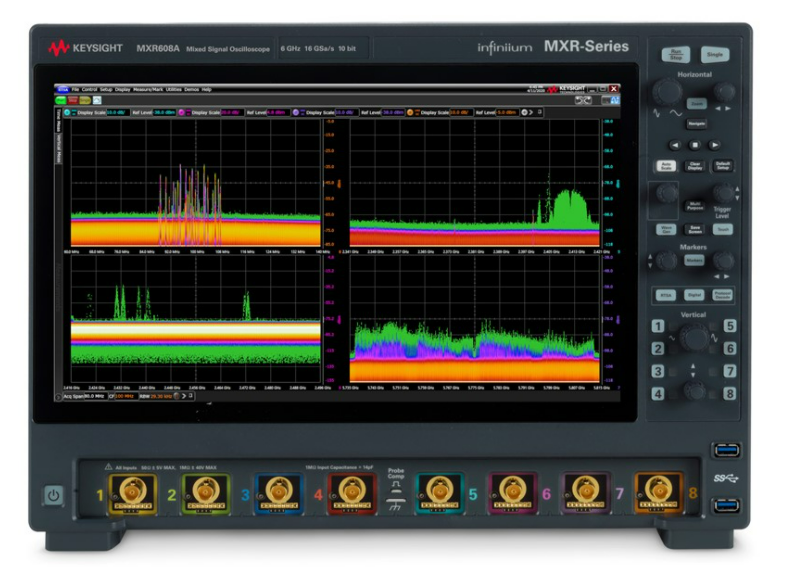The image size is (789, 573).
Task: Toggle Vertical channel 4 key
Action: [658, 393]
